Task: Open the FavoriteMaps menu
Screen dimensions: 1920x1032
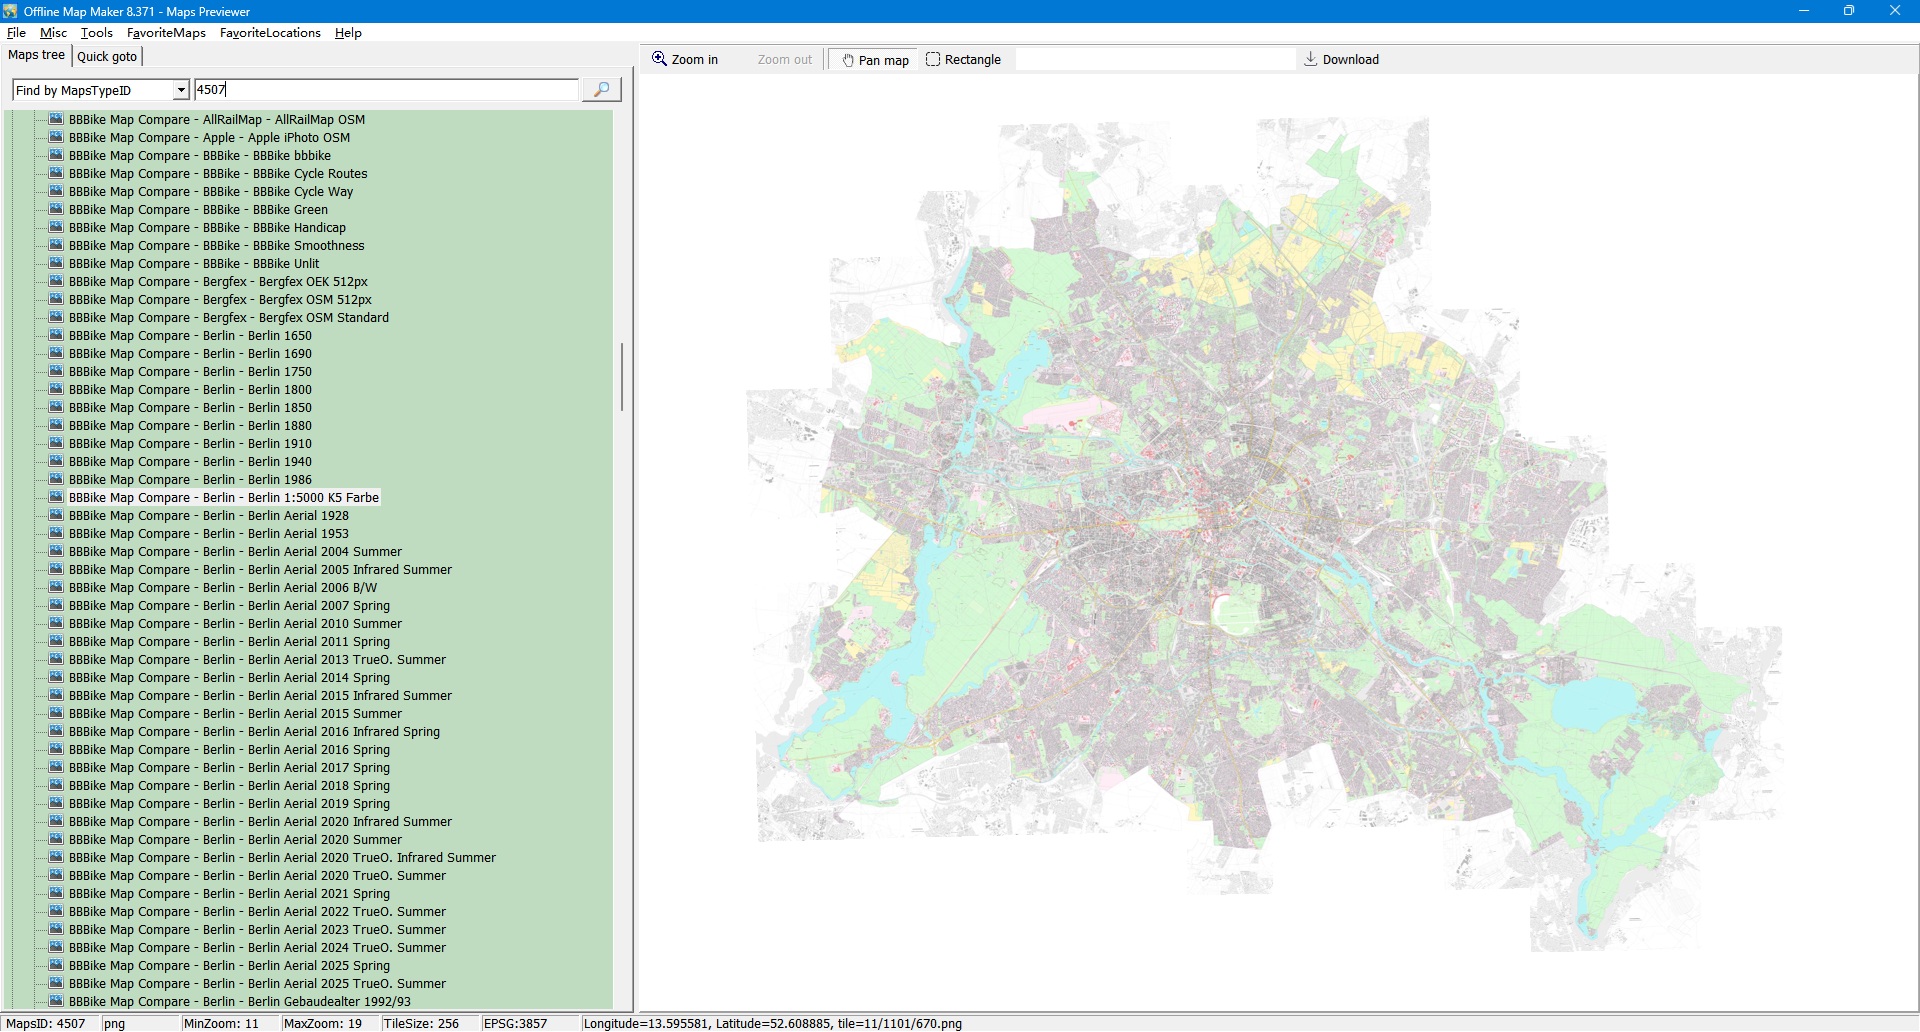Action: click(166, 33)
